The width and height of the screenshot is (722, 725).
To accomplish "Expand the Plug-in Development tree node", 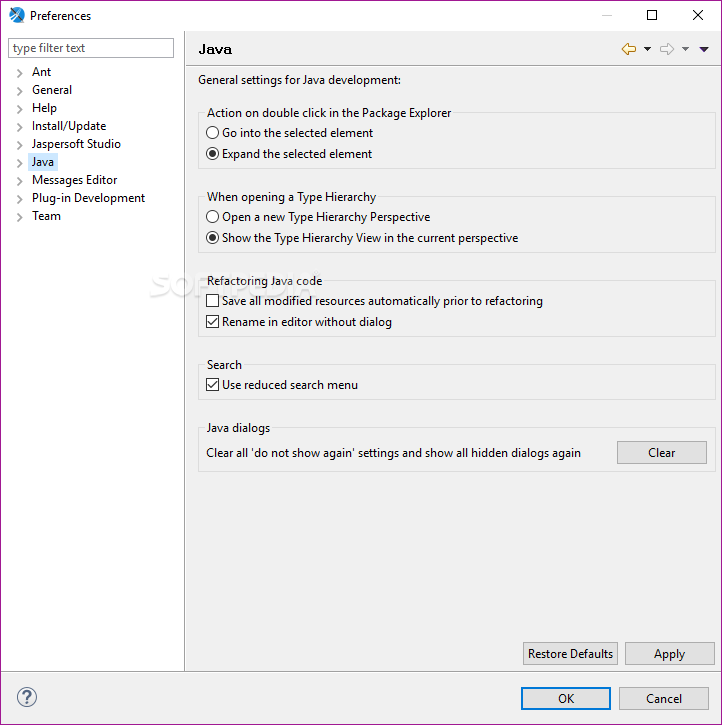I will (x=19, y=199).
